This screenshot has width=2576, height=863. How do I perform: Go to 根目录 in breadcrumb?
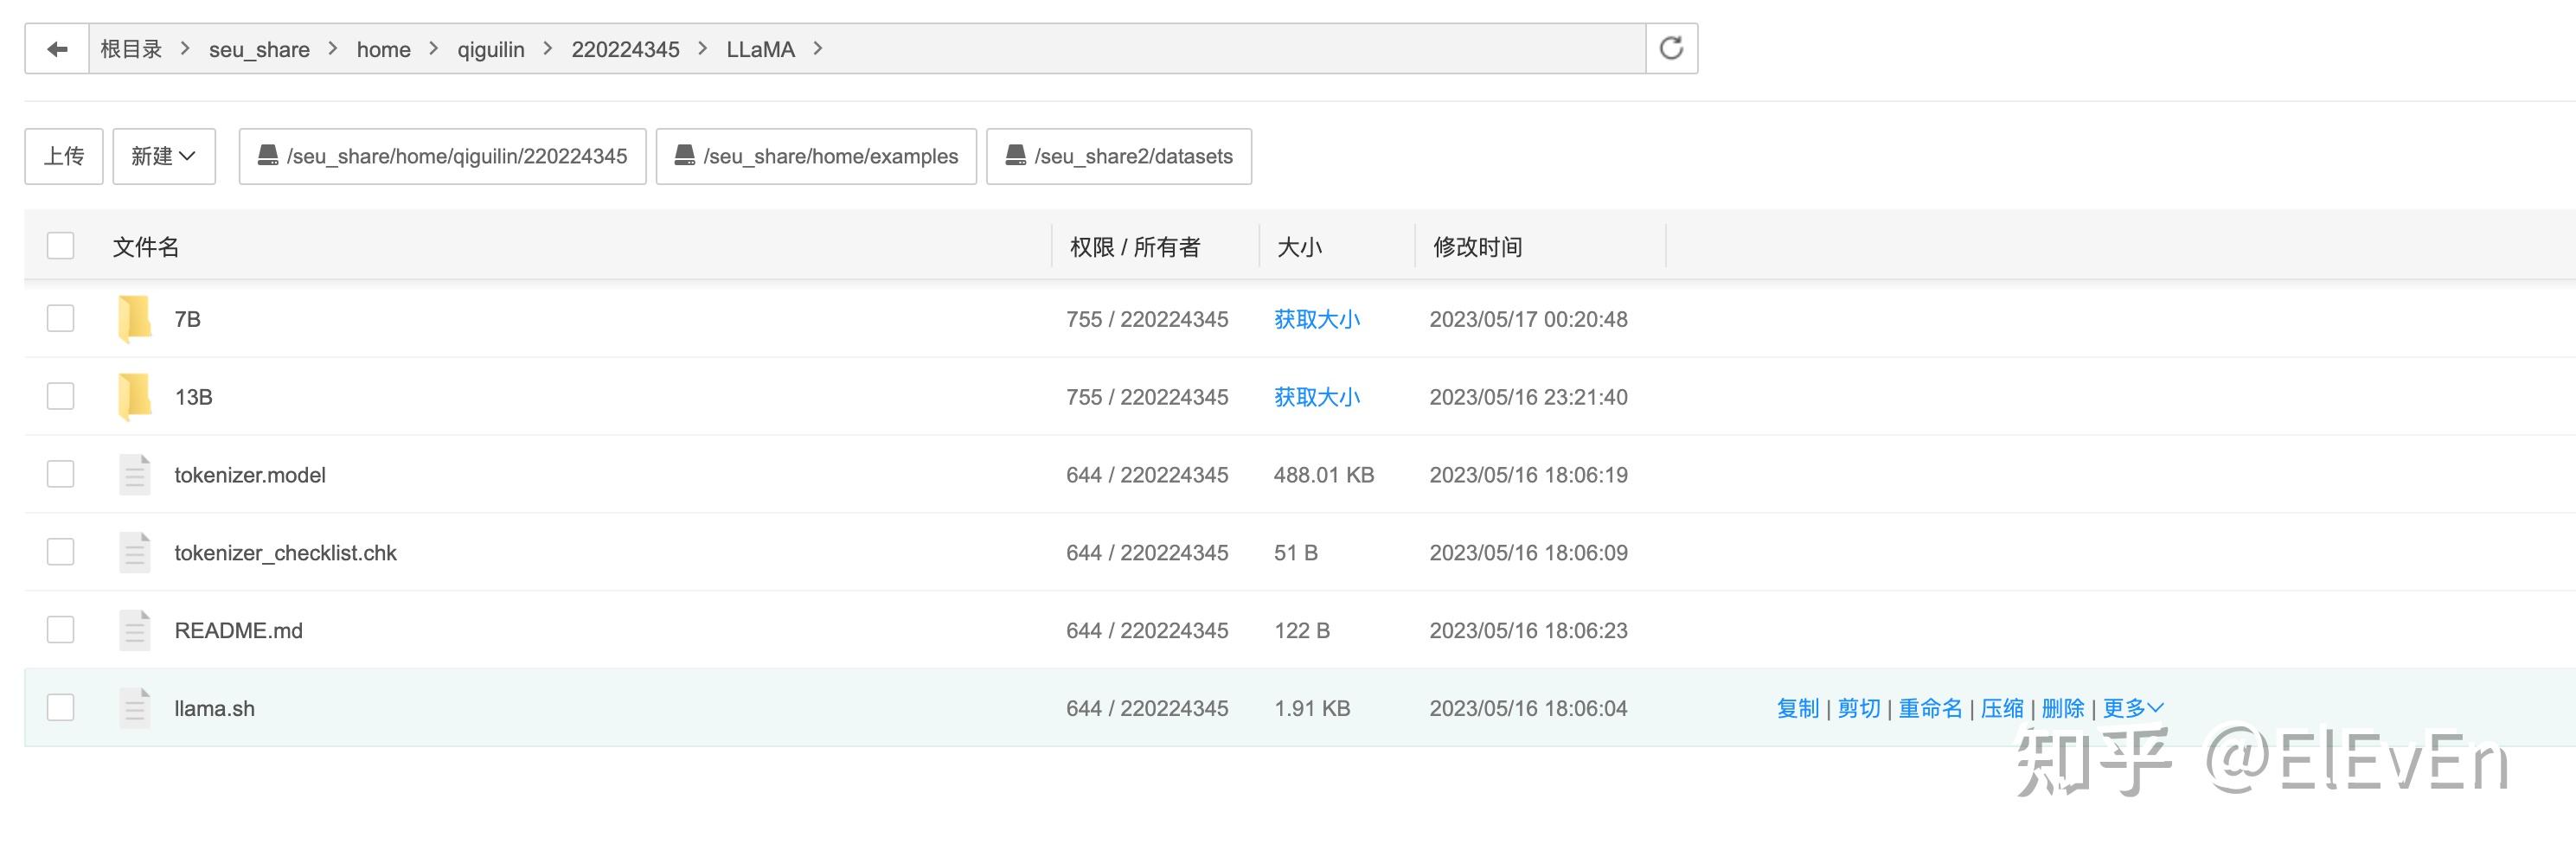point(131,49)
